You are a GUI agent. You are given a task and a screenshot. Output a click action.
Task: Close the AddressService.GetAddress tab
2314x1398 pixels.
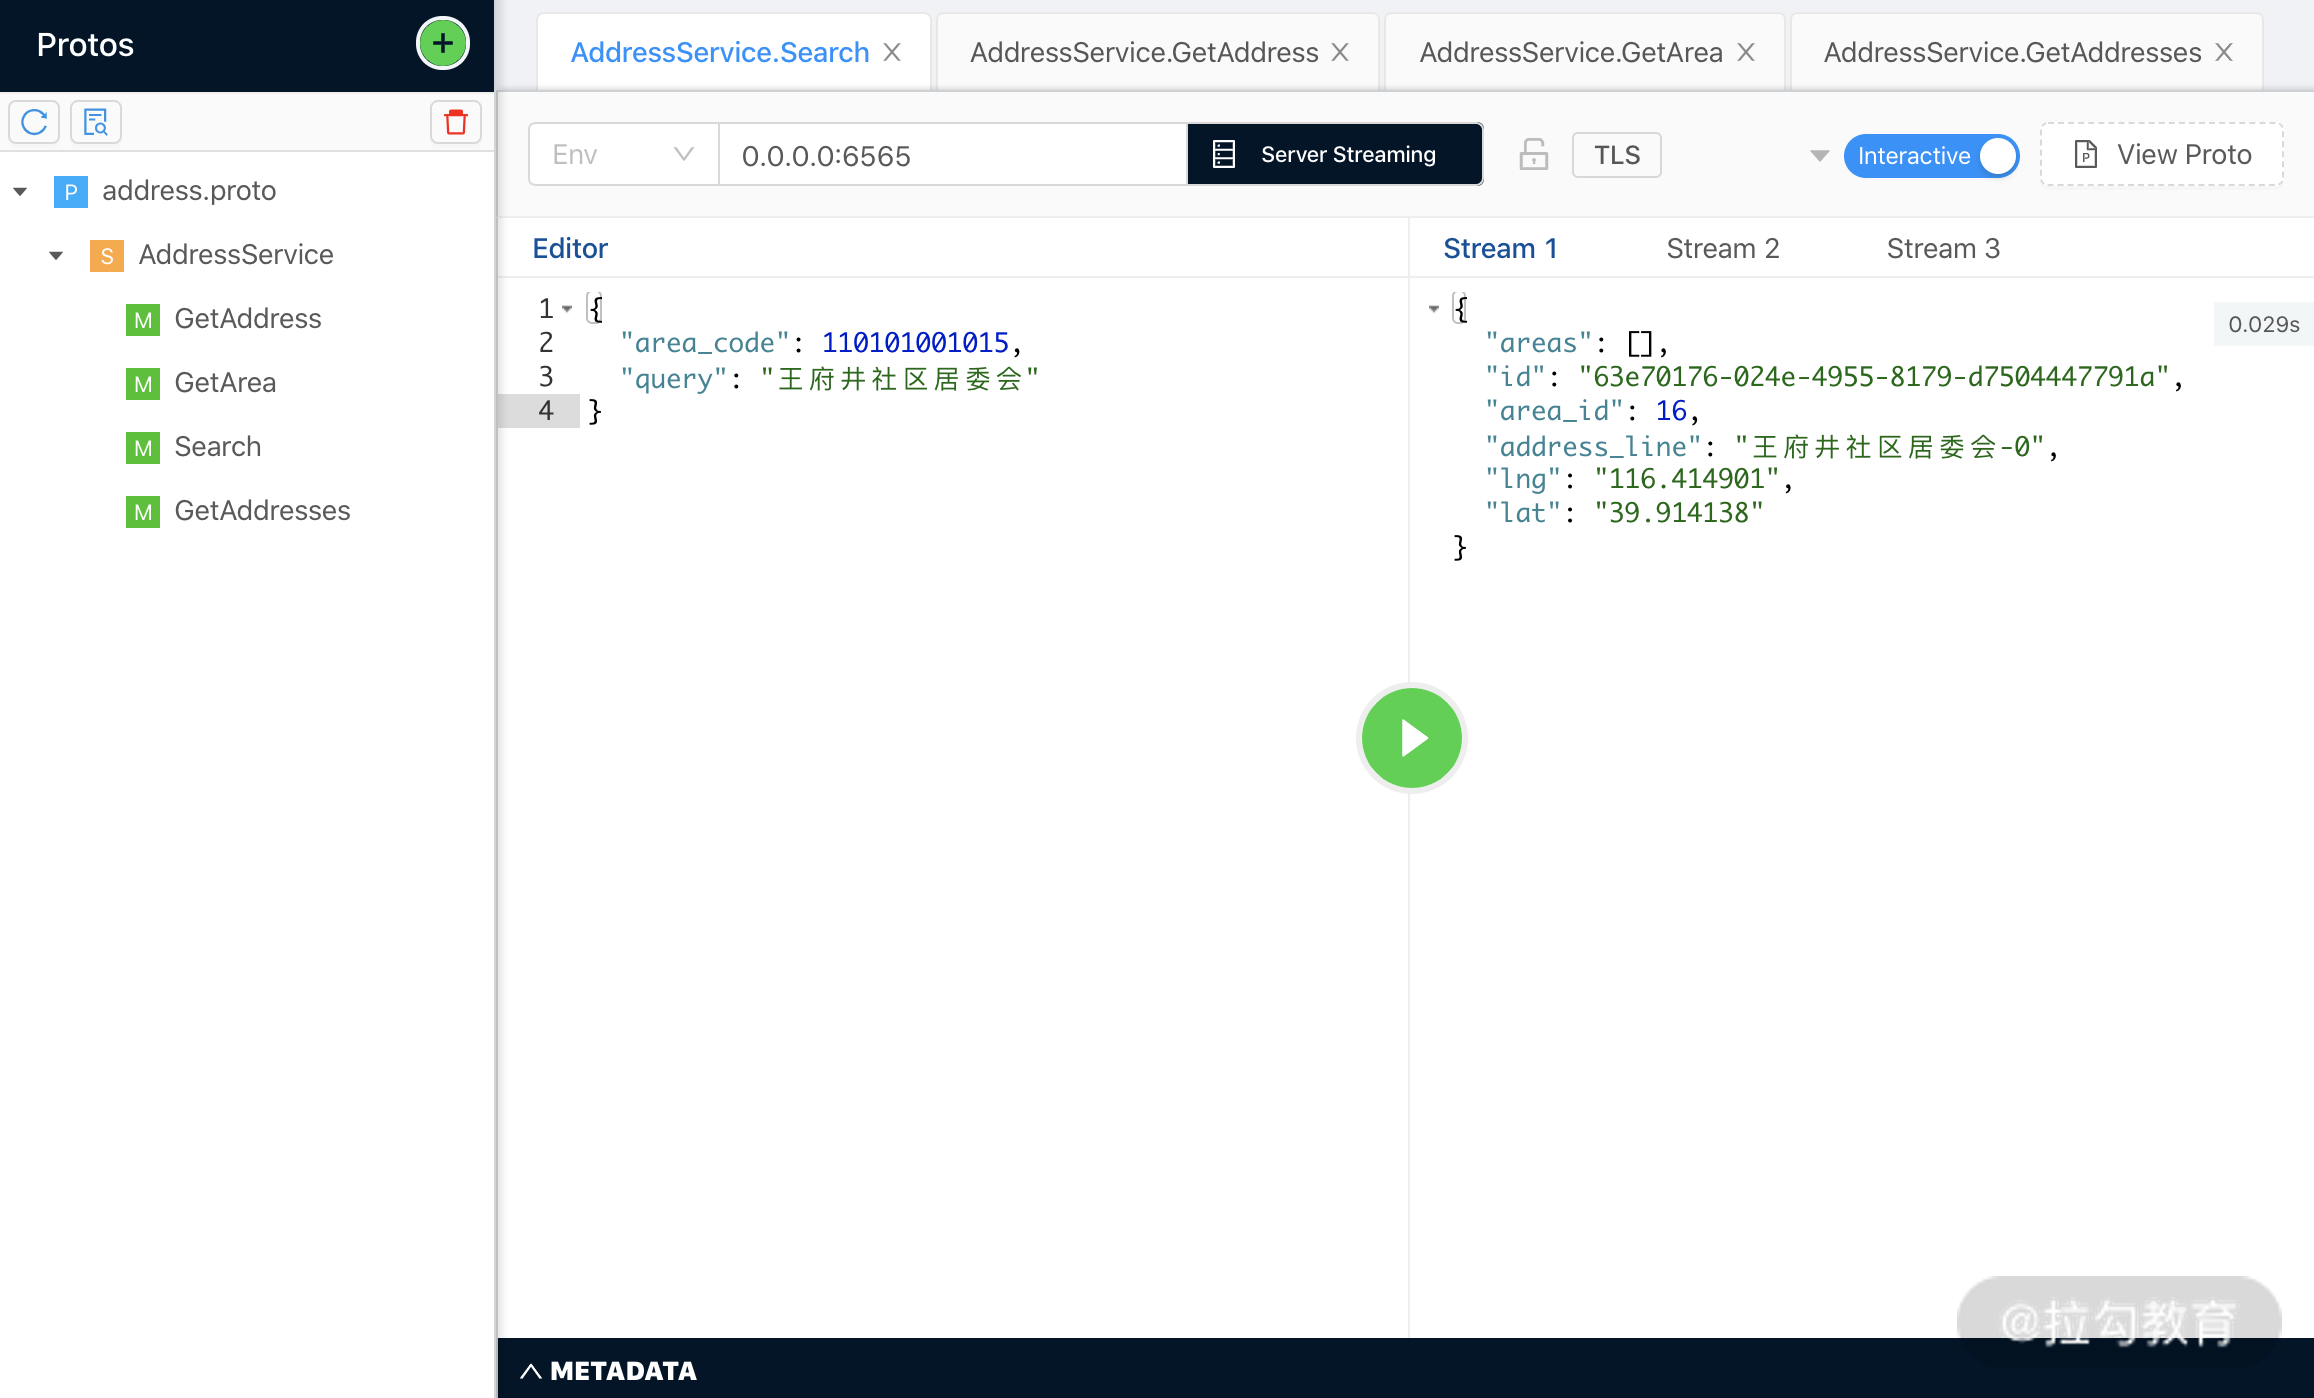[x=1340, y=52]
